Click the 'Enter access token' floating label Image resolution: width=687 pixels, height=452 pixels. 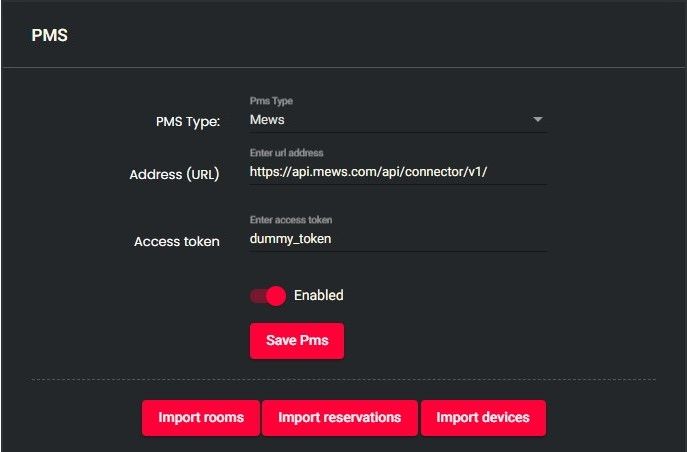point(292,220)
